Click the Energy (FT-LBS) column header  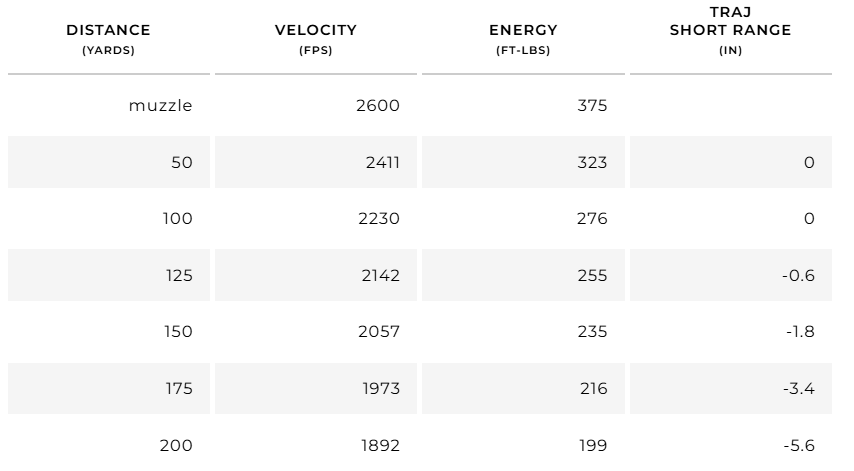click(x=523, y=38)
